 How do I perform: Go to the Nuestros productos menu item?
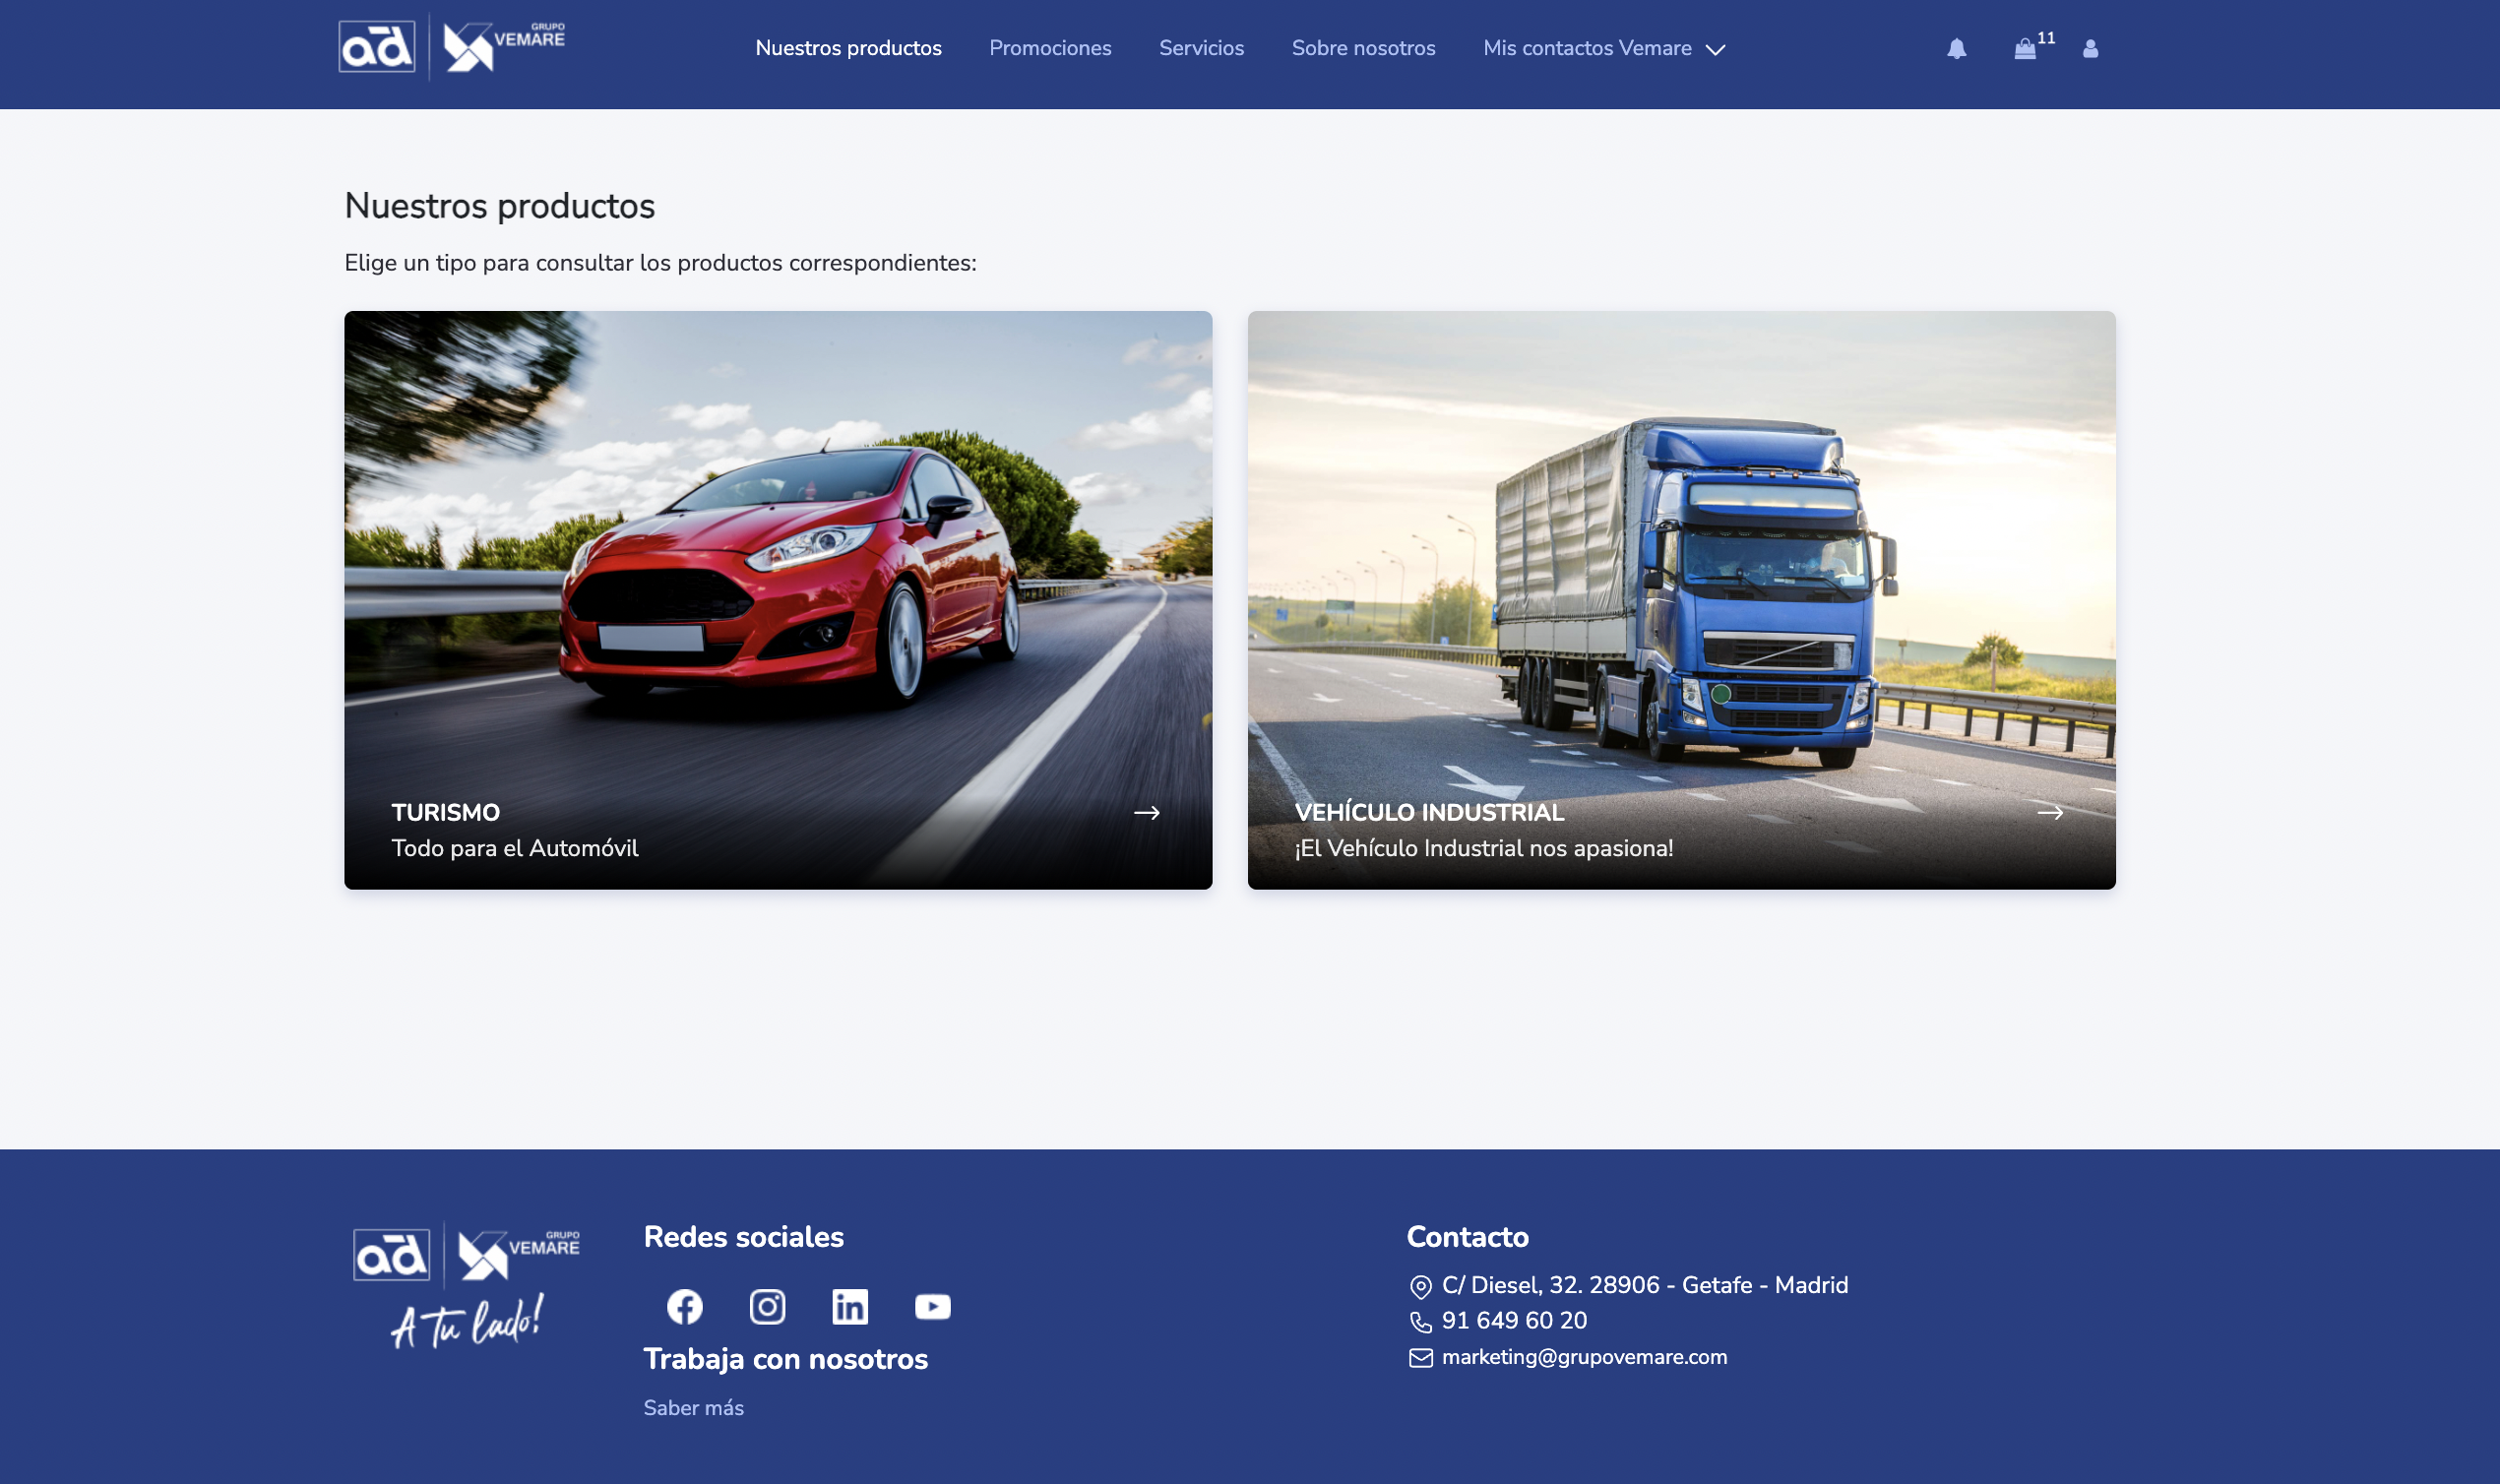click(848, 48)
